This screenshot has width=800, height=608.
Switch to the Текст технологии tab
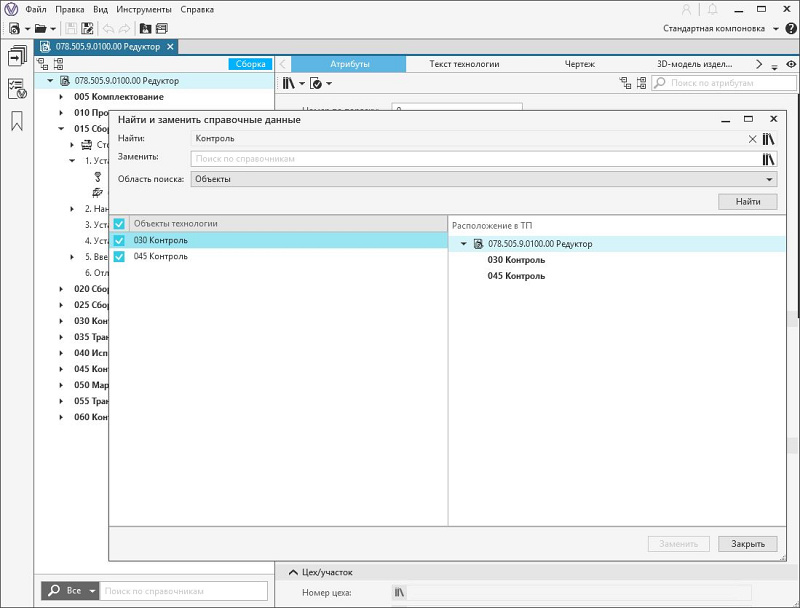tap(464, 64)
